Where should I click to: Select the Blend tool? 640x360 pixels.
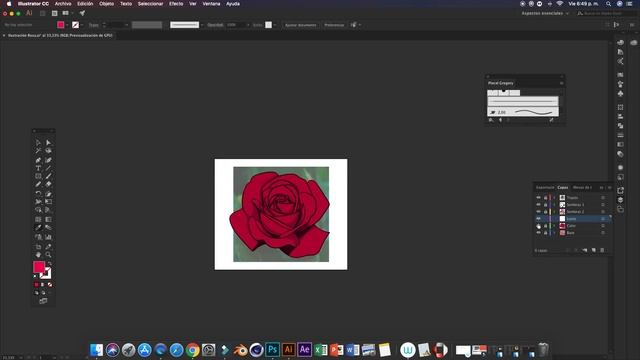tap(48, 228)
